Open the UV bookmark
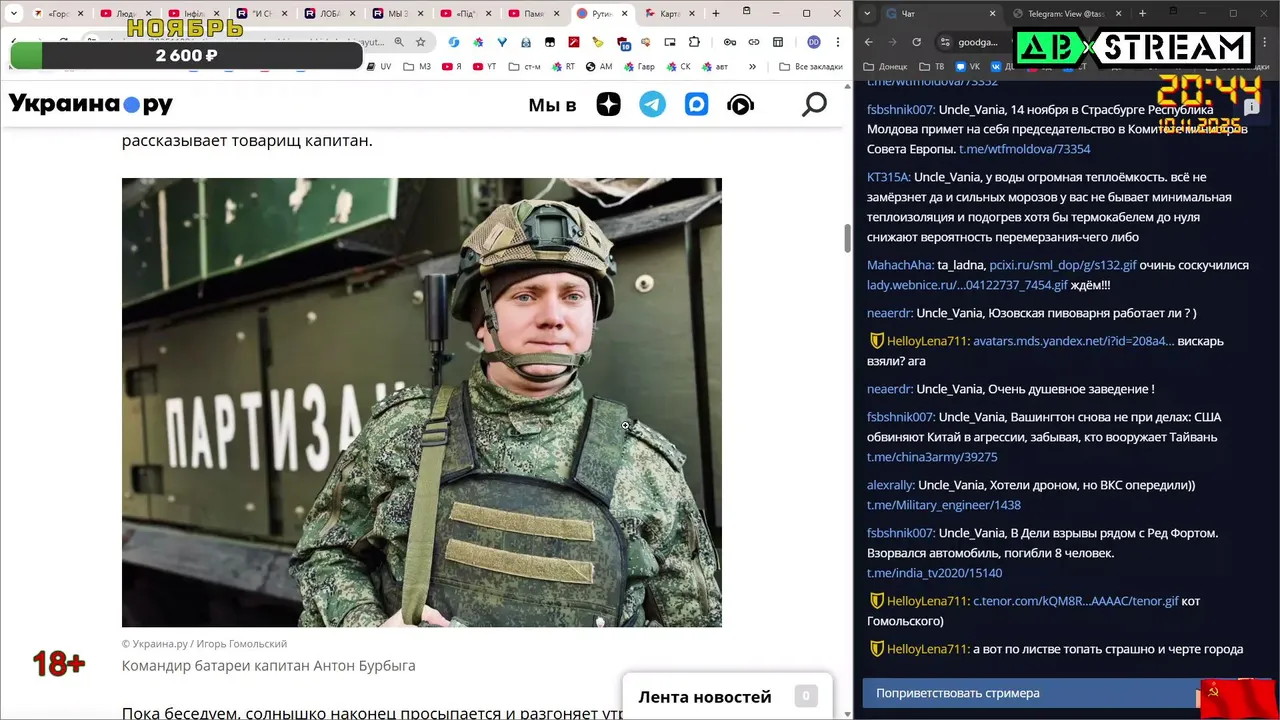This screenshot has height=720, width=1280. 380,66
